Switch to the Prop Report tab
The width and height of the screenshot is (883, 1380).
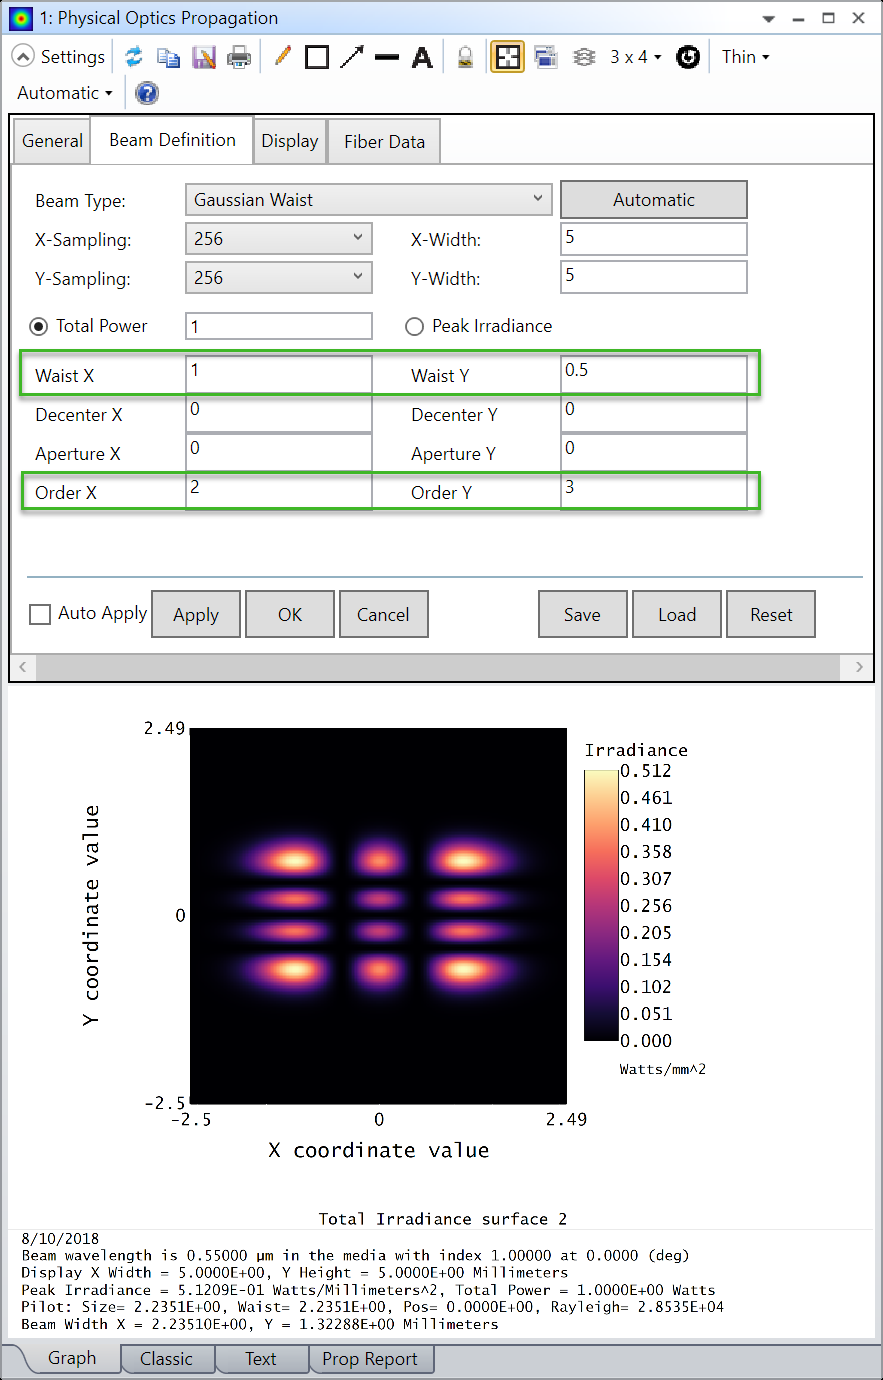tap(369, 1359)
